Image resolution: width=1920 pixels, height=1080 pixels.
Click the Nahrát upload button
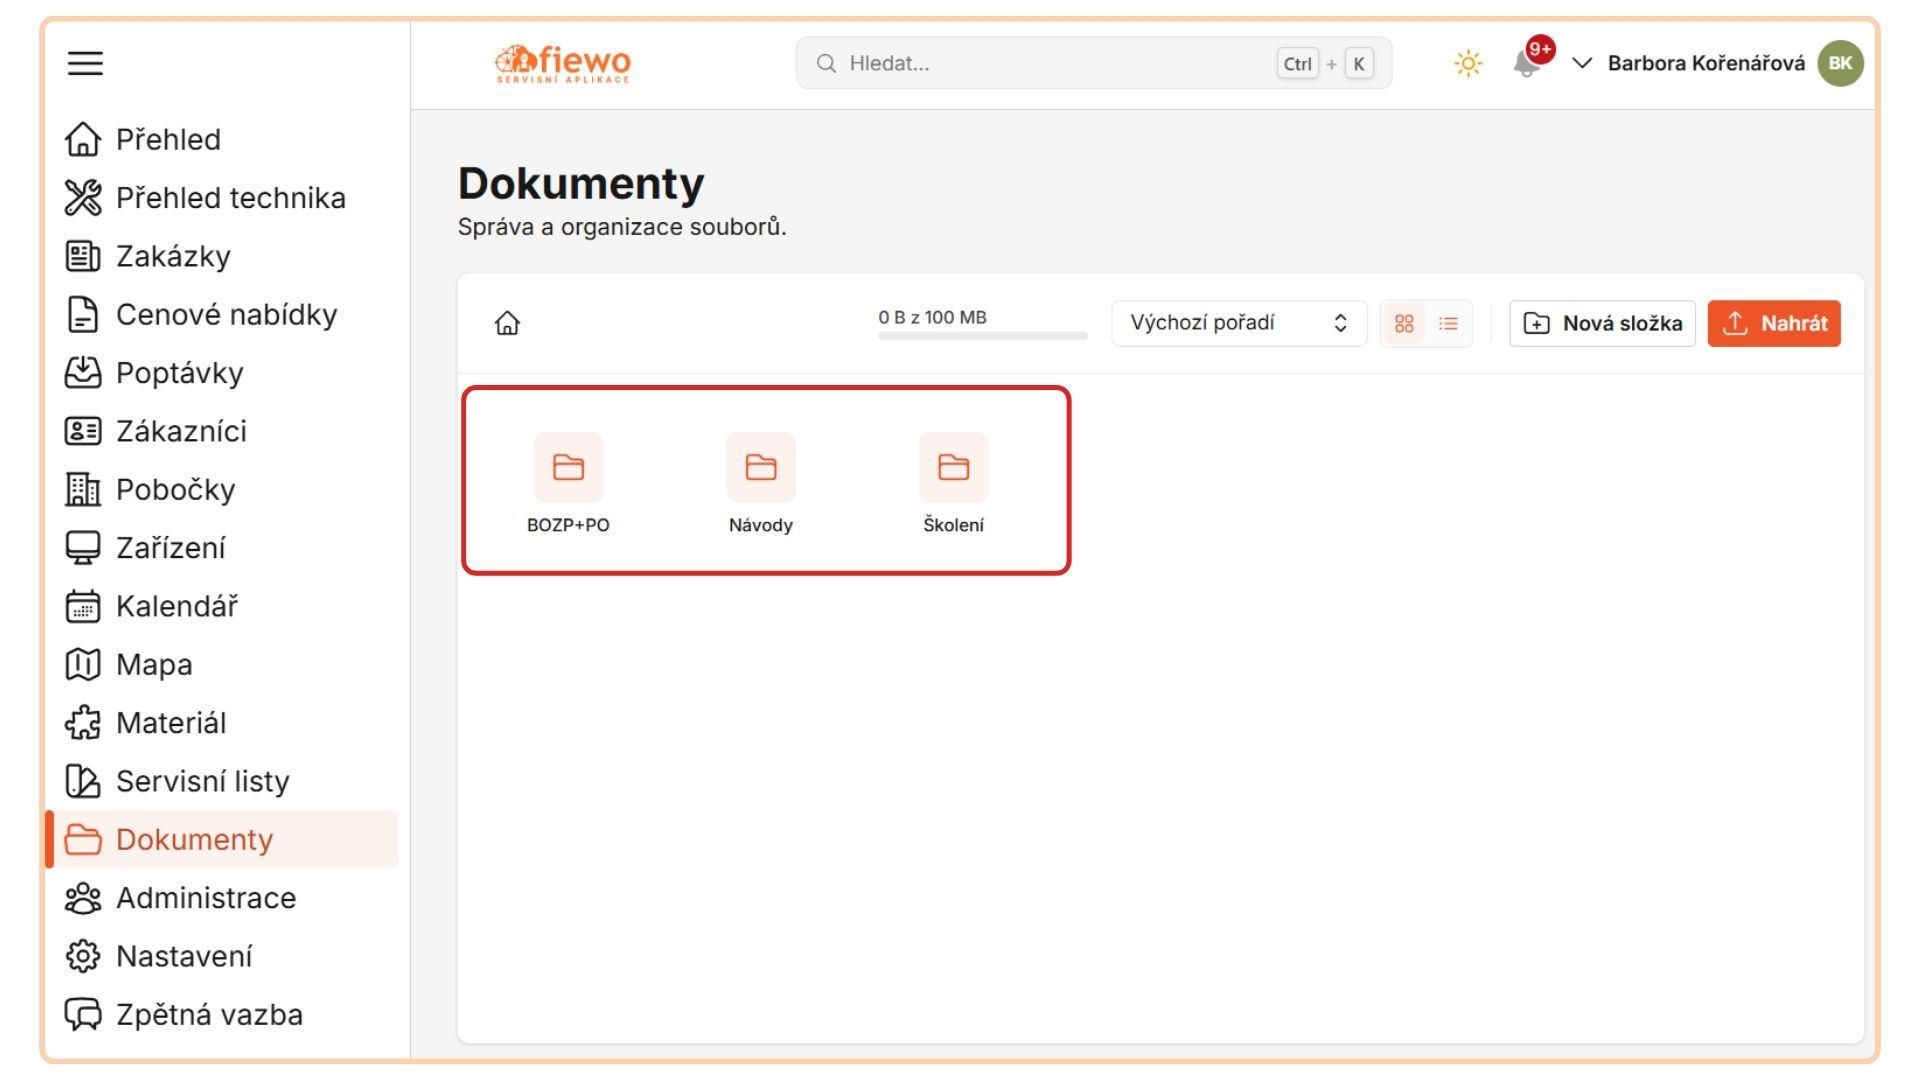(x=1774, y=323)
